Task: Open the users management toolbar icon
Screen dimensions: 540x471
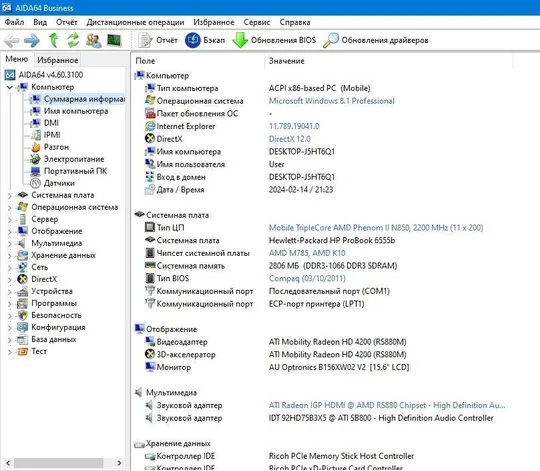Action: click(x=93, y=41)
